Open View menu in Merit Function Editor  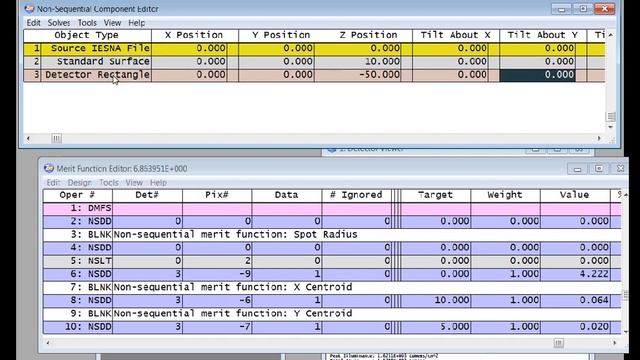tap(134, 182)
